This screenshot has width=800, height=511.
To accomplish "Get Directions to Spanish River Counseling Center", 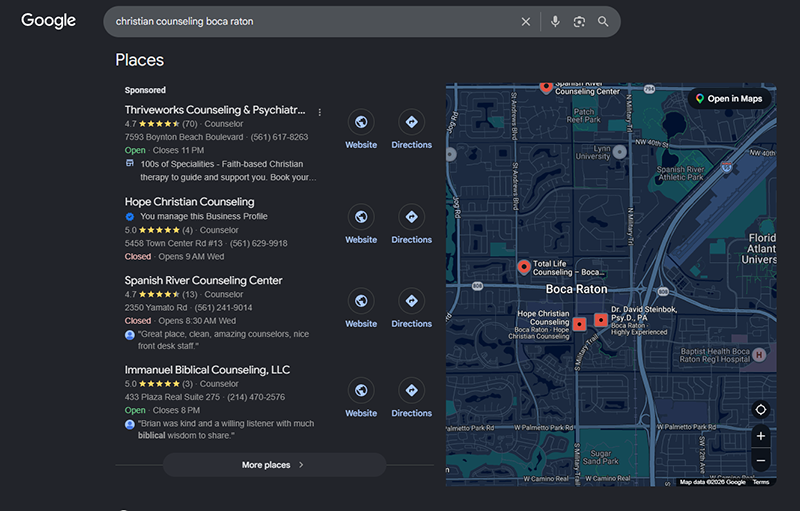I will pos(412,301).
